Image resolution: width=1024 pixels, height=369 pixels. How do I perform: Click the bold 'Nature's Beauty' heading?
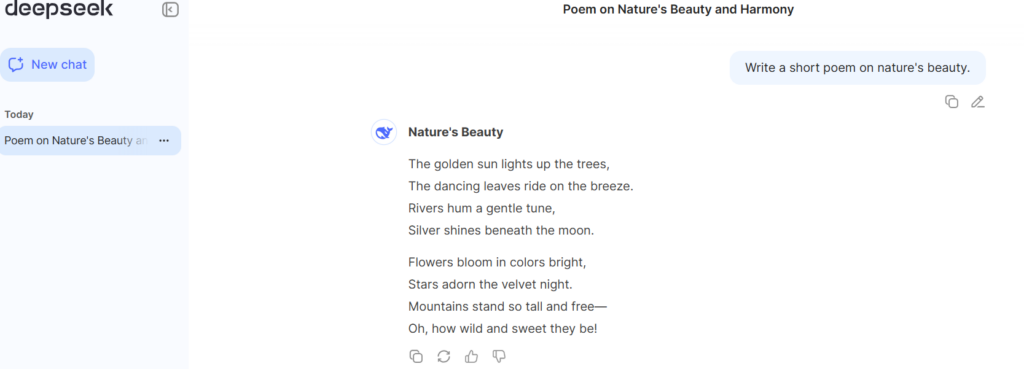click(x=455, y=132)
